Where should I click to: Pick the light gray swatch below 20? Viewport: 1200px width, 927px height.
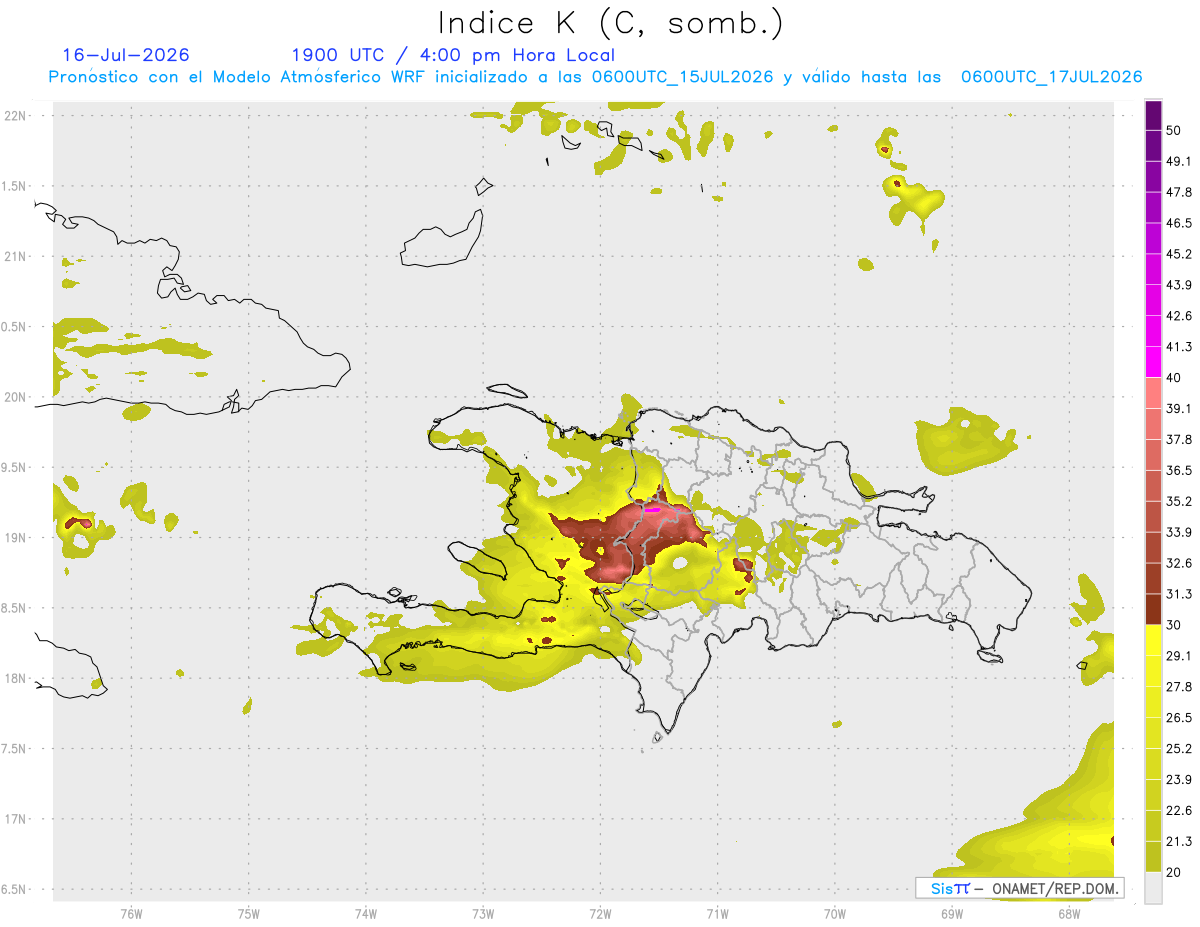click(x=1153, y=887)
